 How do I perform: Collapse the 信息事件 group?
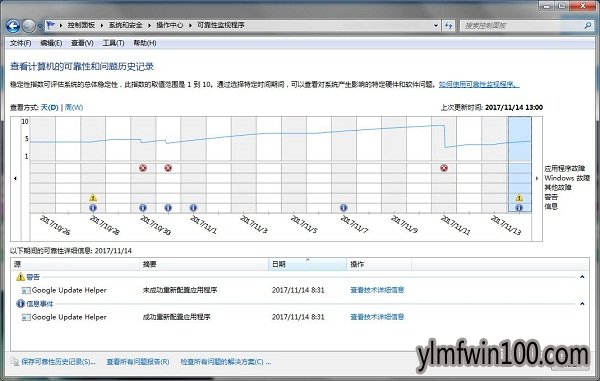(x=582, y=304)
